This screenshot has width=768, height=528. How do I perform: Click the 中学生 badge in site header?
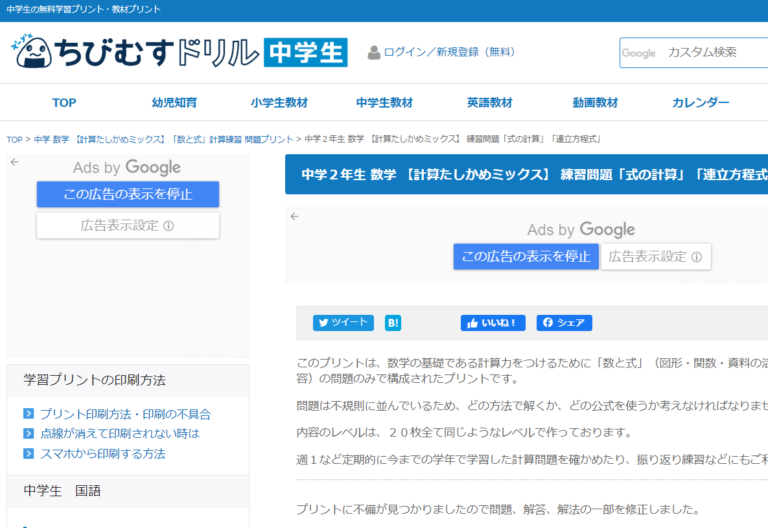tap(306, 52)
